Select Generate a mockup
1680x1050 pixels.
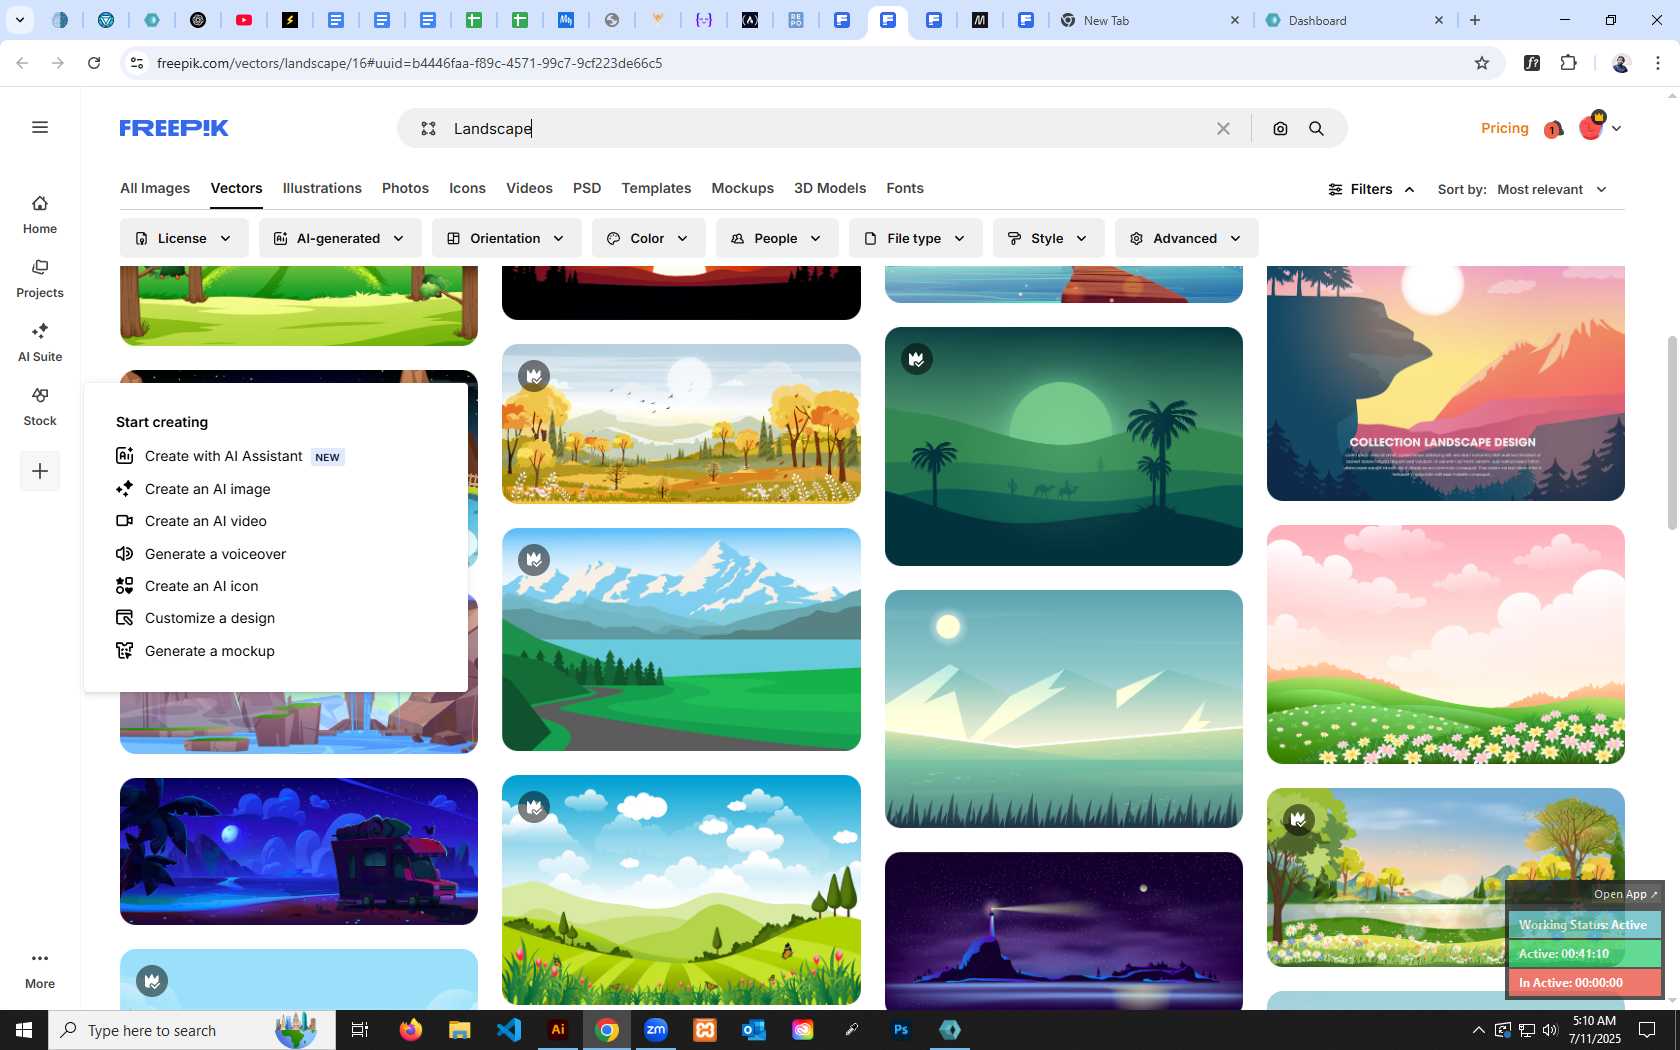pos(195,651)
